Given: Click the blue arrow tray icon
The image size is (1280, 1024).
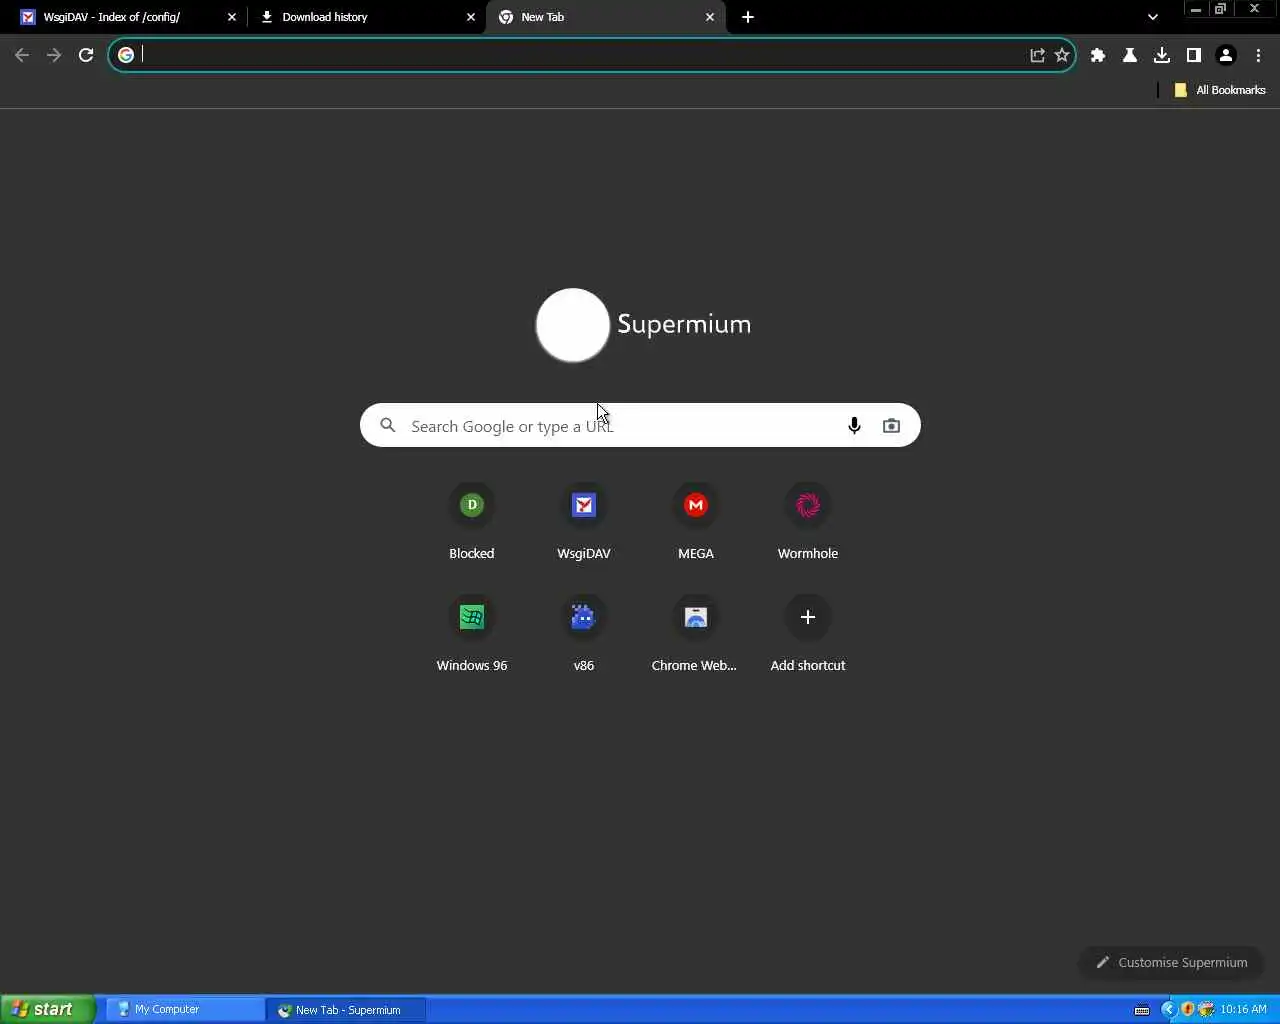Looking at the screenshot, I should coord(1169,1009).
